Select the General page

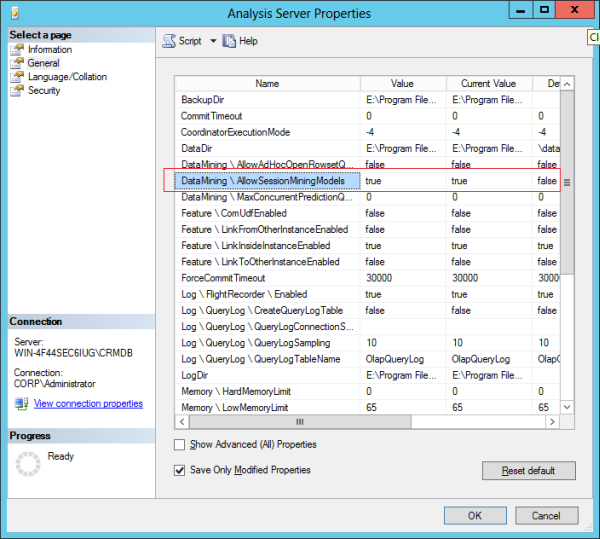tap(43, 63)
